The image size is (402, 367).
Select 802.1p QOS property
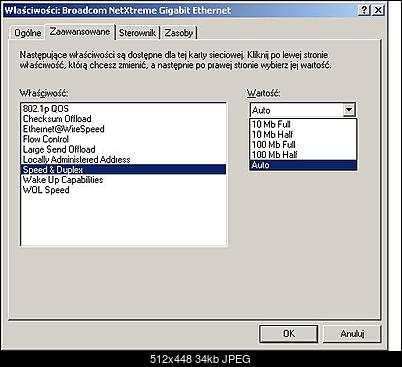[x=123, y=109]
